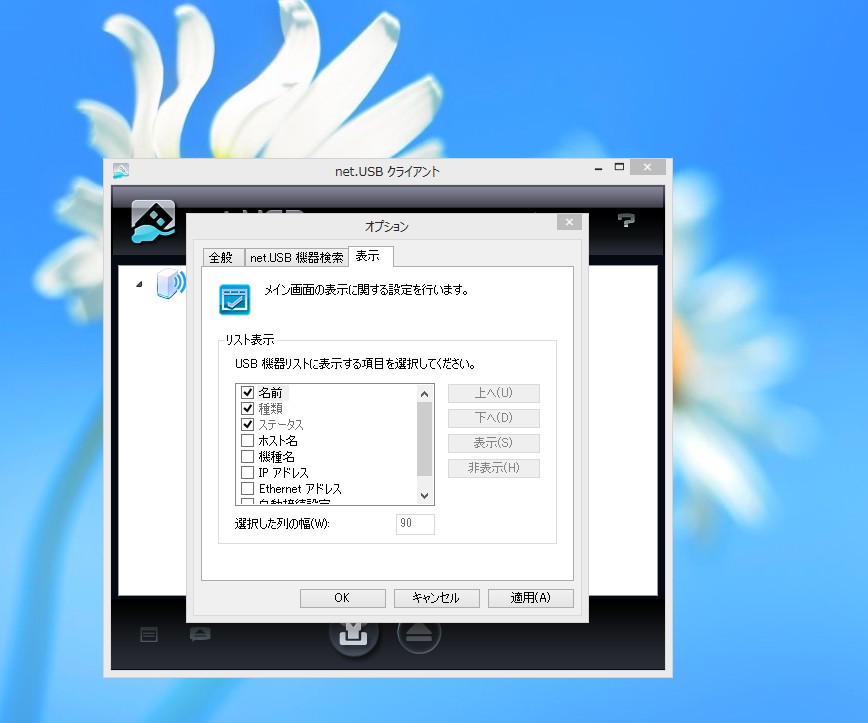Click the 適用(A) button
The width and height of the screenshot is (868, 723).
click(530, 598)
